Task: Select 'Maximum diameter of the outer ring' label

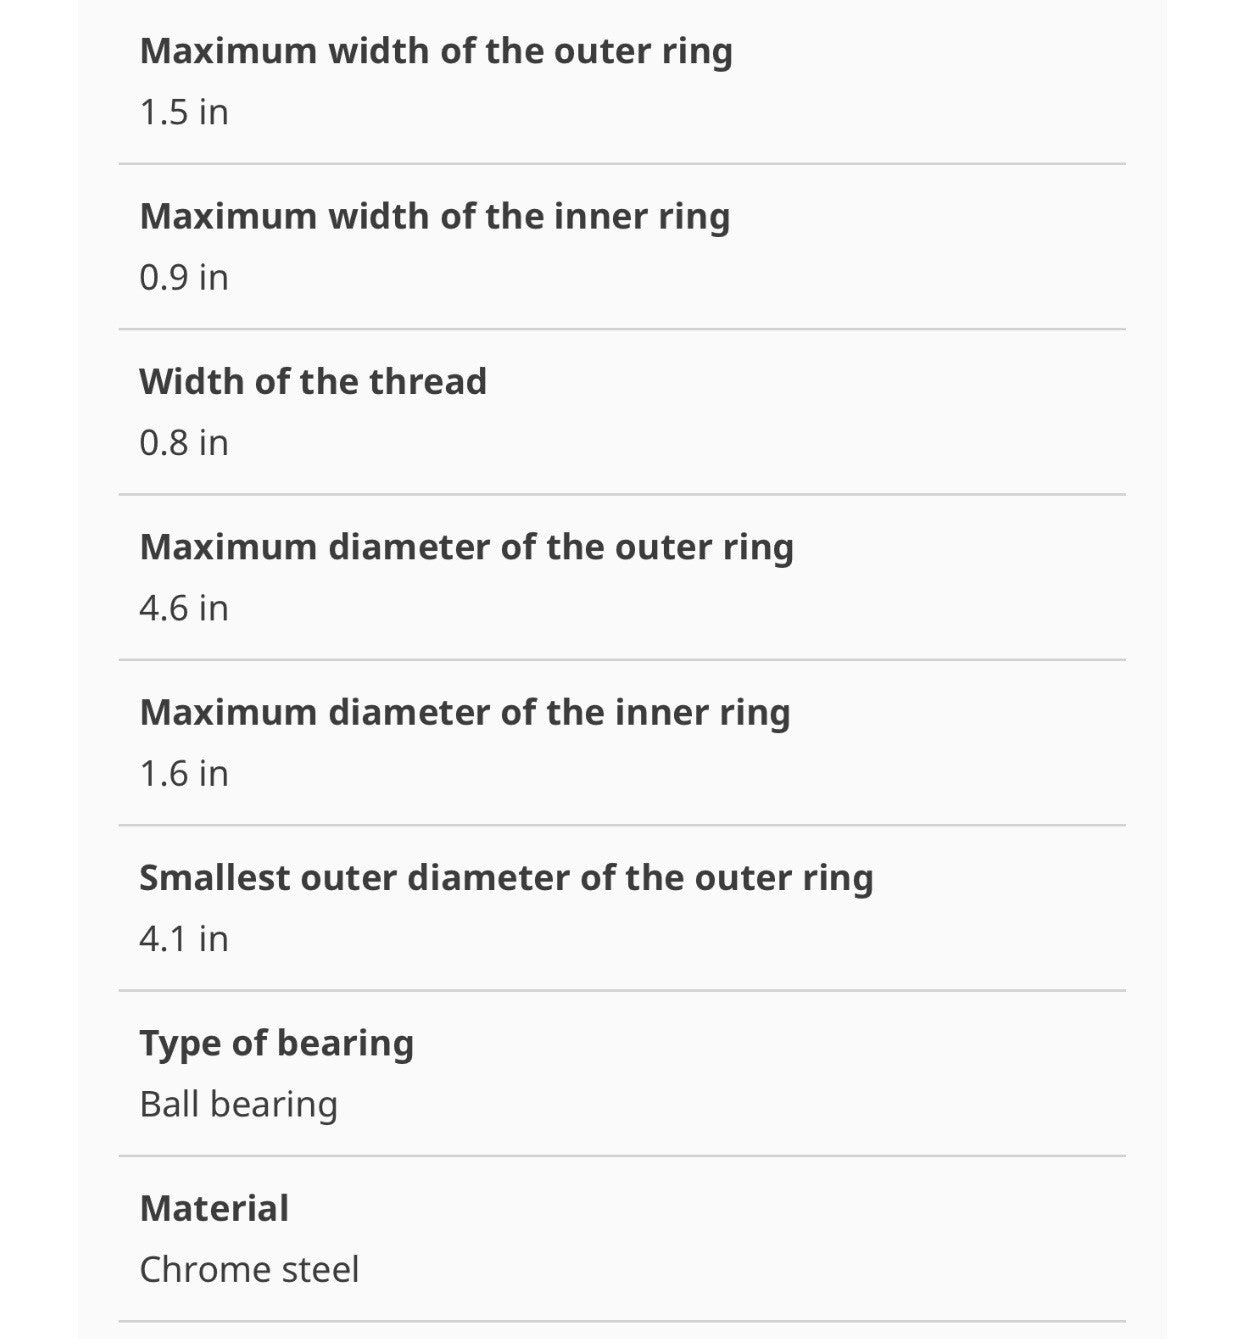Action: click(467, 548)
